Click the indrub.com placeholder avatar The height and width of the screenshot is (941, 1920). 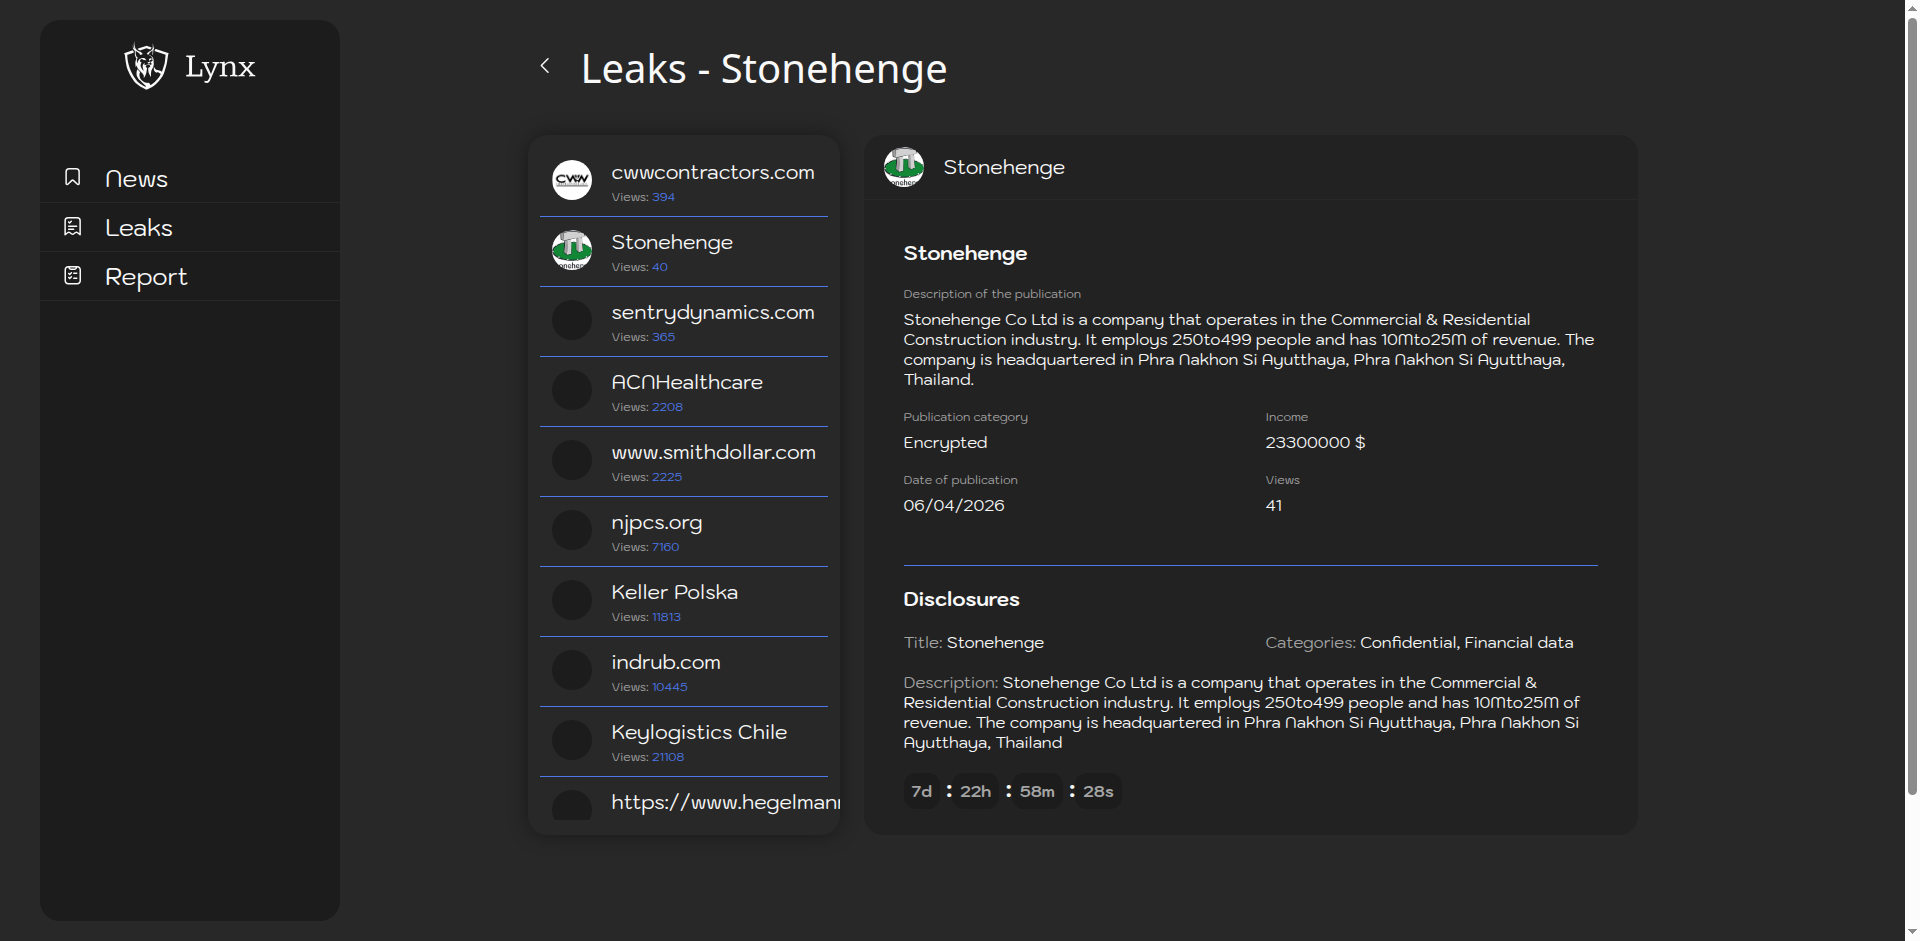point(572,670)
